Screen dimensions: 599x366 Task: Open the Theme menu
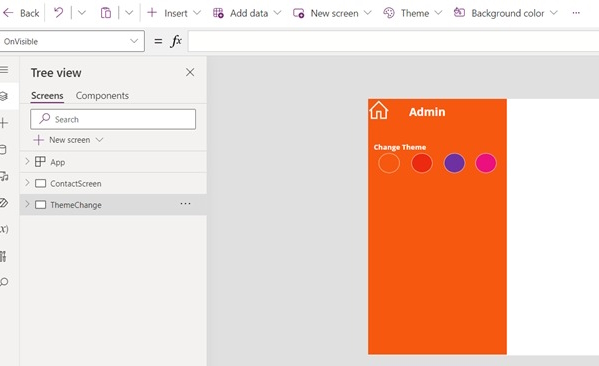pos(413,13)
